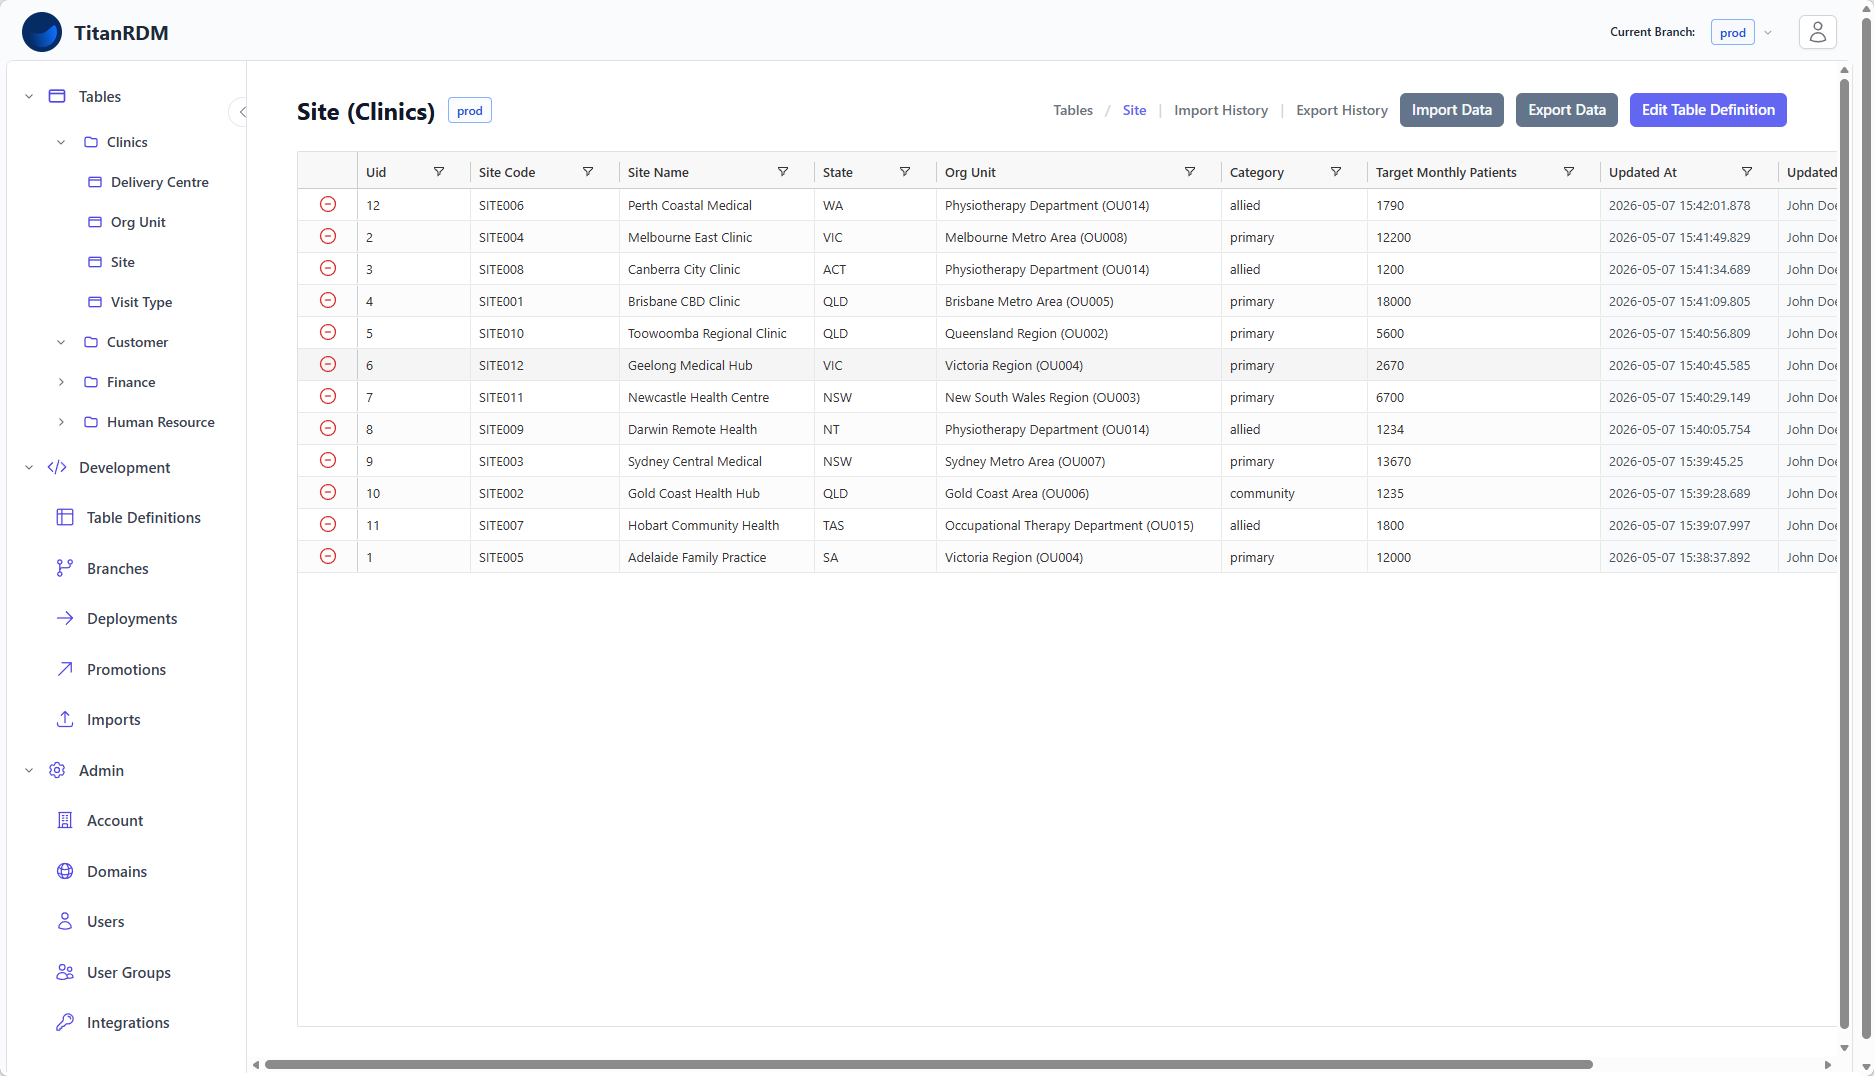Open the Domains admin page
The image size is (1874, 1076).
[102, 871]
